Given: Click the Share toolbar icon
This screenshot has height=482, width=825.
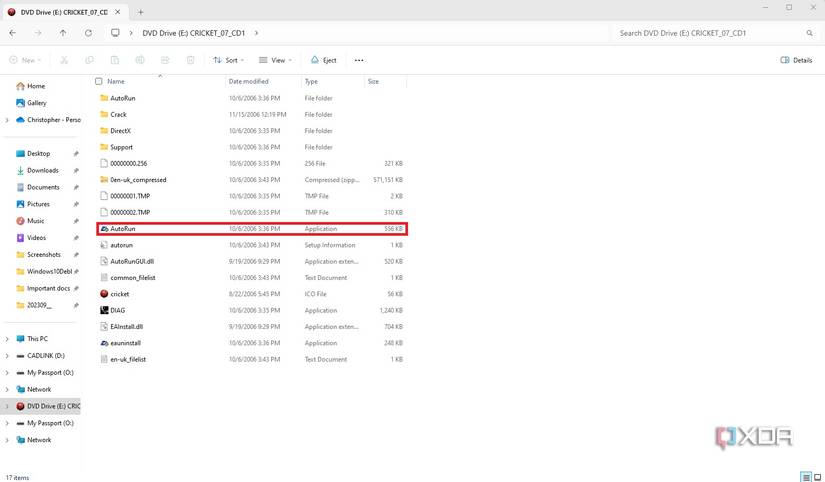Looking at the screenshot, I should (165, 60).
